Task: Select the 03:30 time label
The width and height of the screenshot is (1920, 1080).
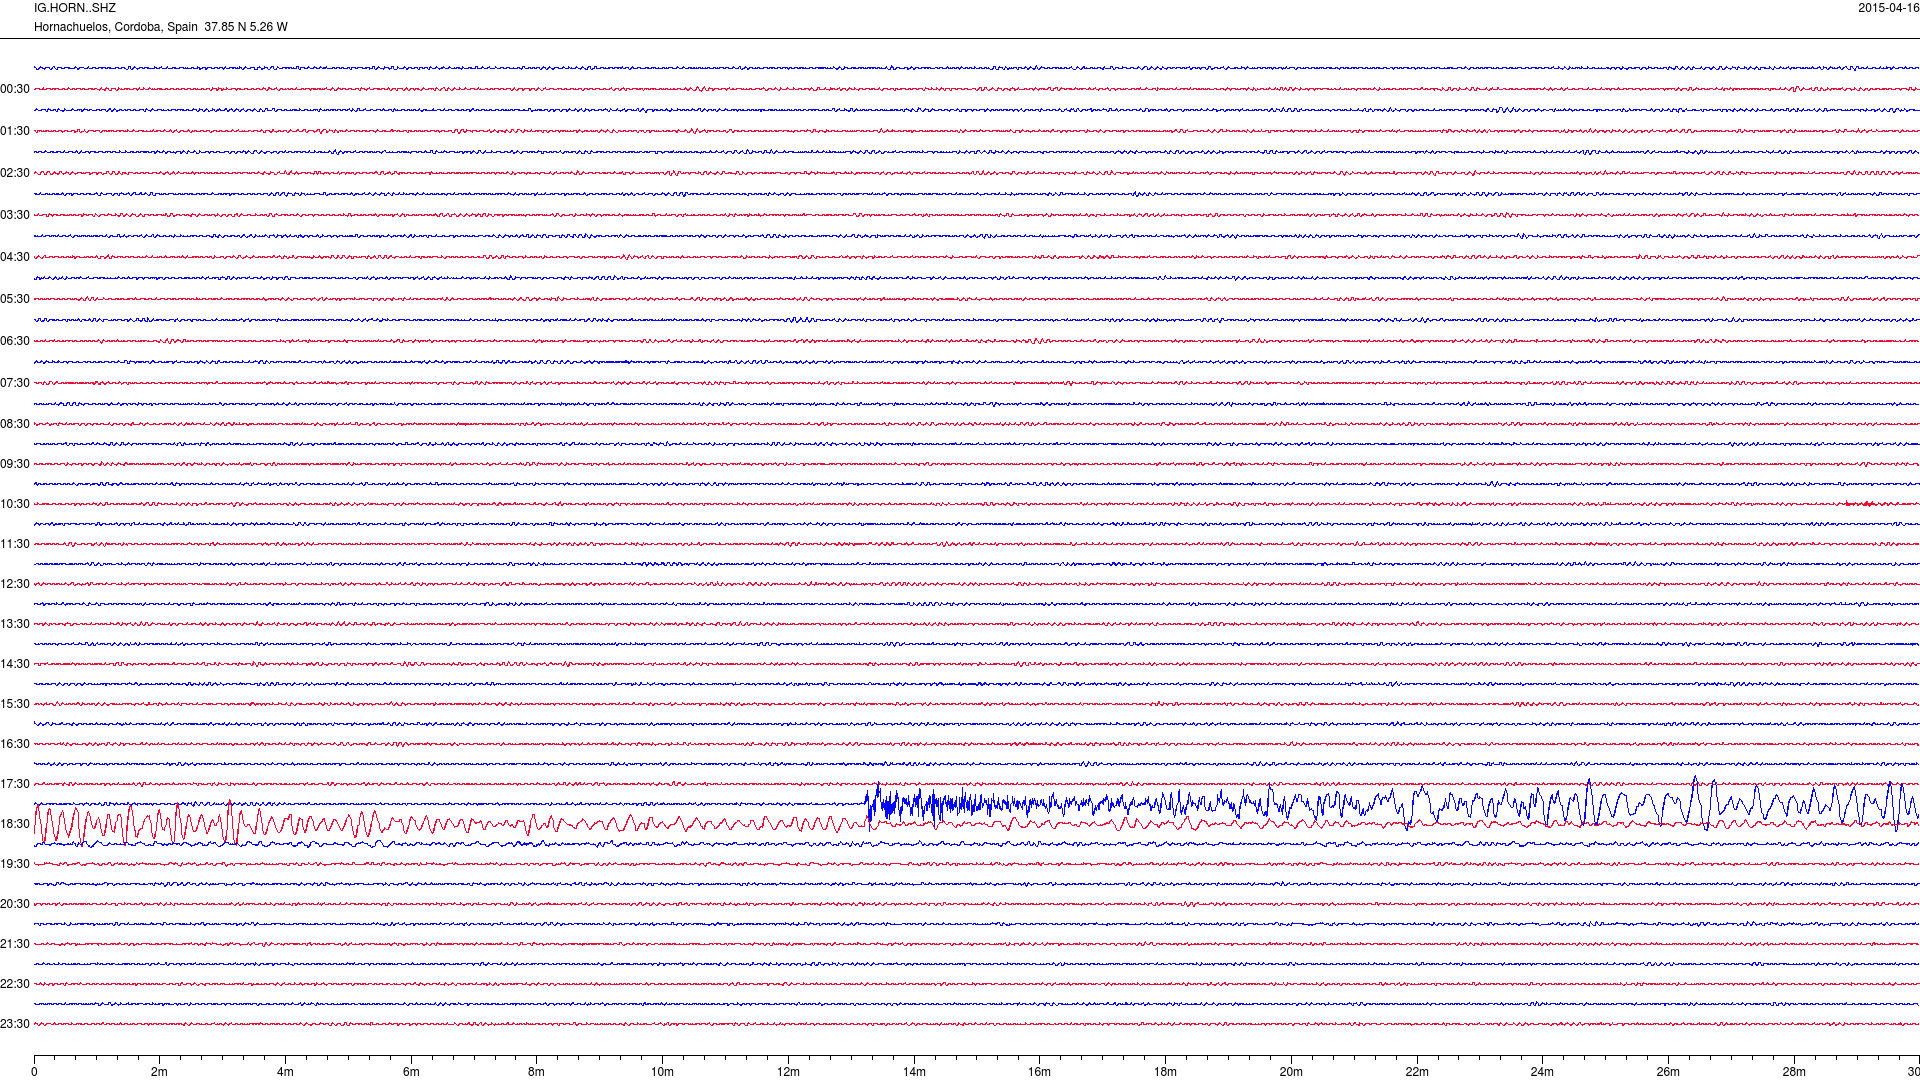Action: [15, 215]
